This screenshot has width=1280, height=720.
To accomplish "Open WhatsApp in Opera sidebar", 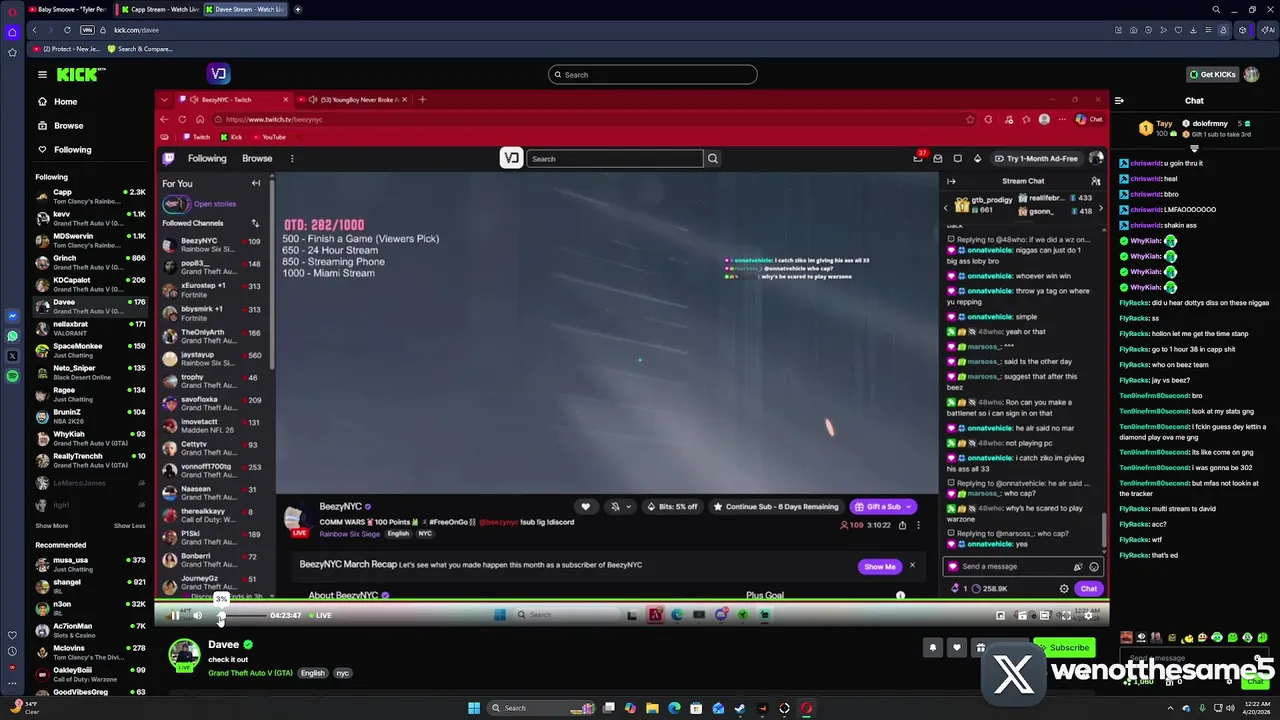I will [12, 336].
